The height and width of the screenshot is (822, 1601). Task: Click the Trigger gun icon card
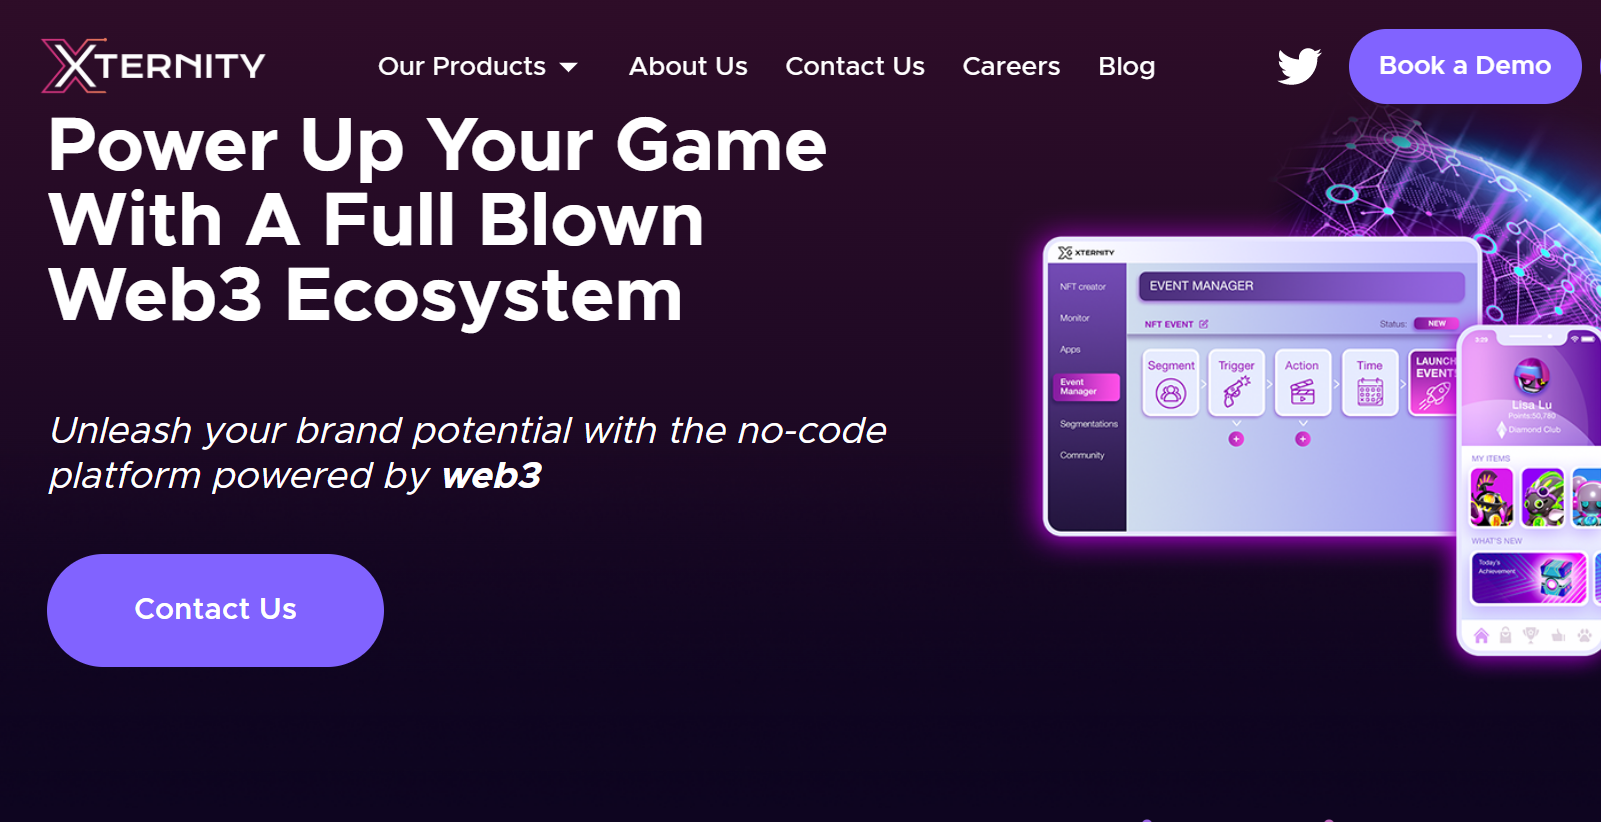[x=1236, y=382]
